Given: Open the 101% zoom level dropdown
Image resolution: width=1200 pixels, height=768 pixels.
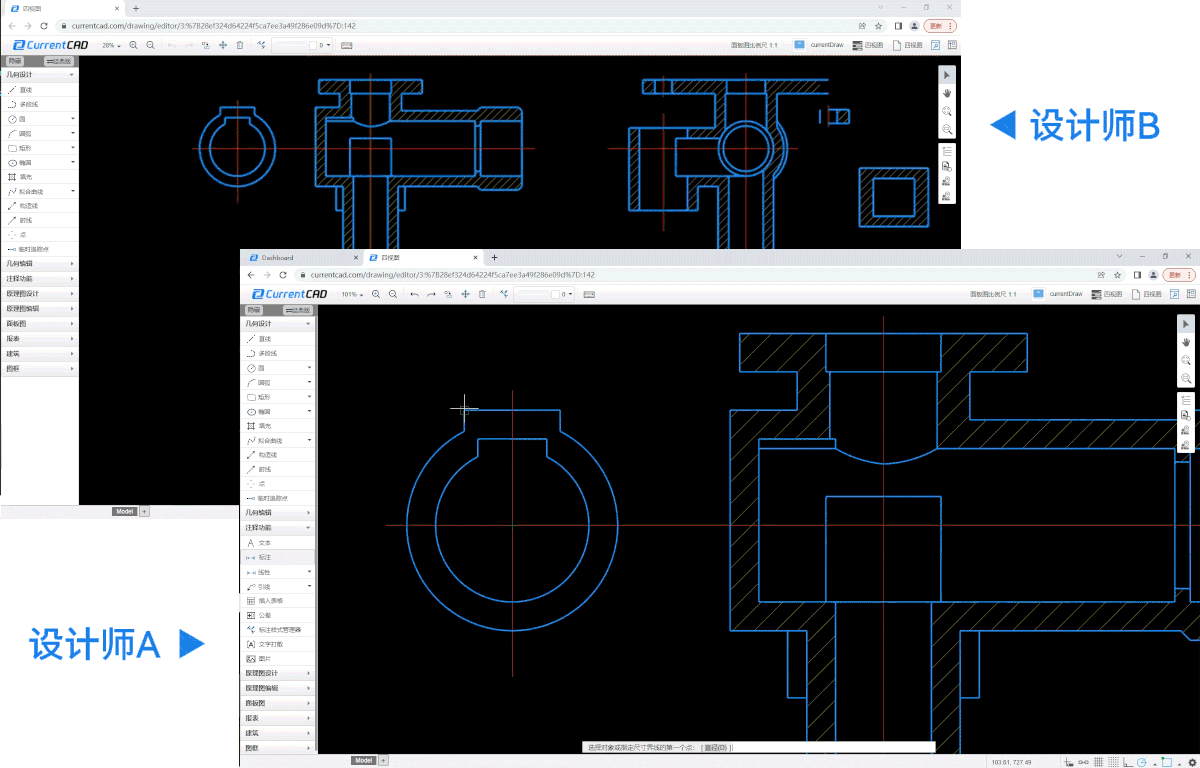Looking at the screenshot, I should click(352, 294).
